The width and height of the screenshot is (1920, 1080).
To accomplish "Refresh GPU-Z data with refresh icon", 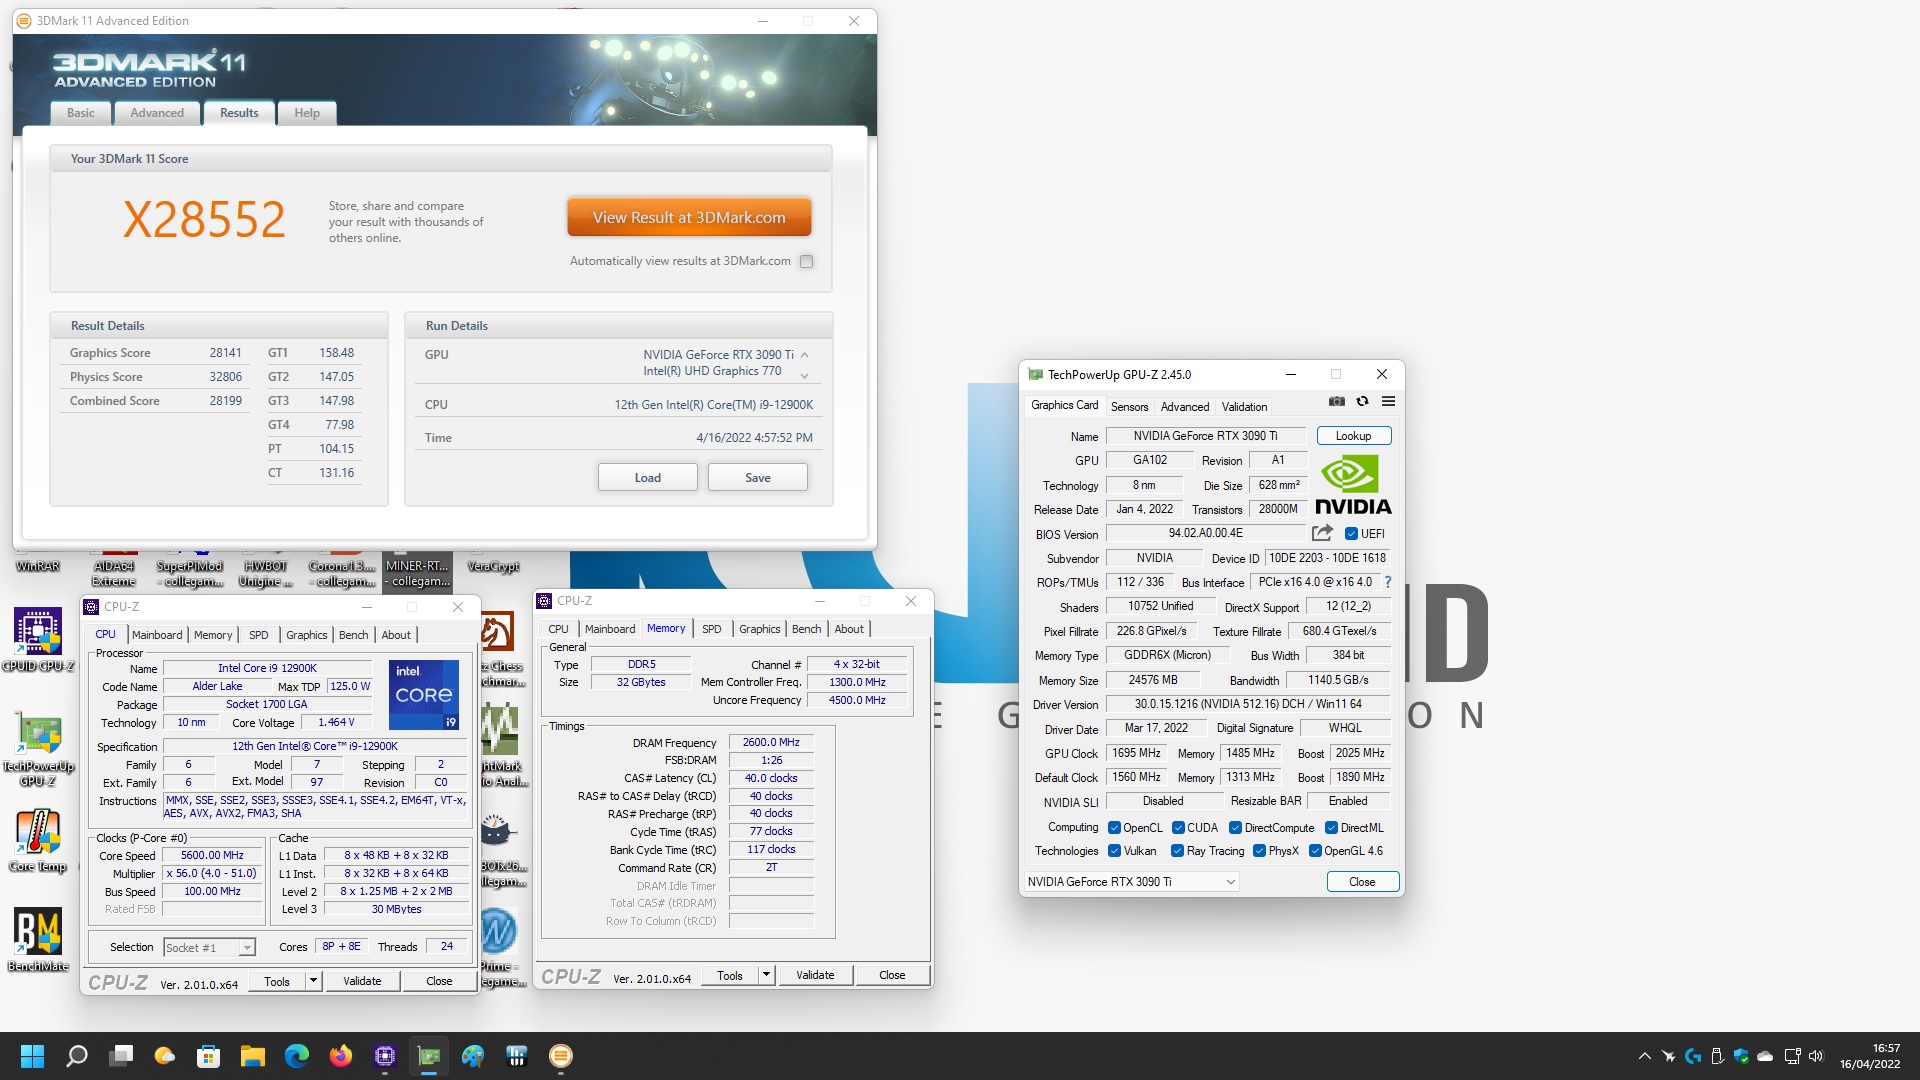I will (x=1362, y=401).
